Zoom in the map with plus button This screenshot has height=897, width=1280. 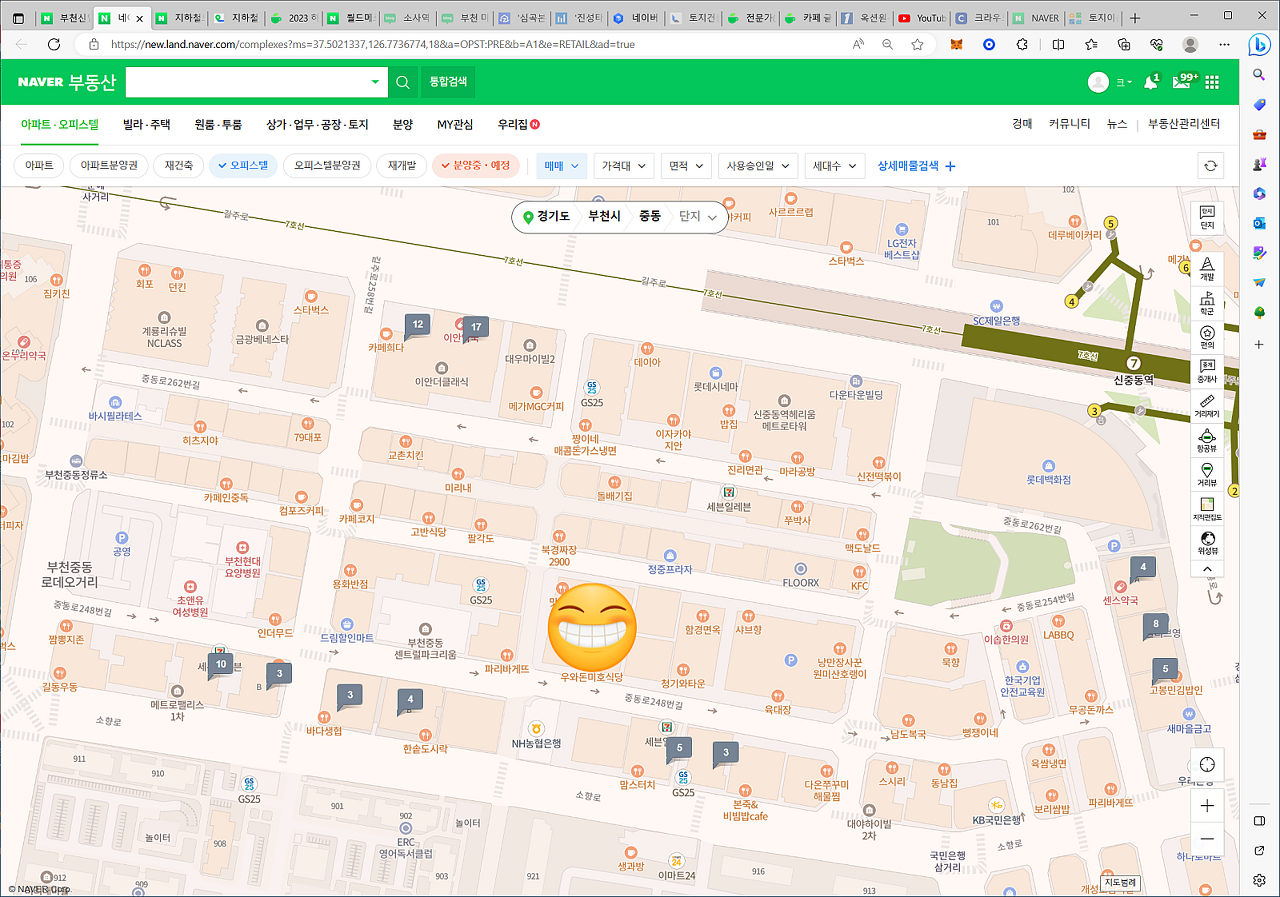1207,806
